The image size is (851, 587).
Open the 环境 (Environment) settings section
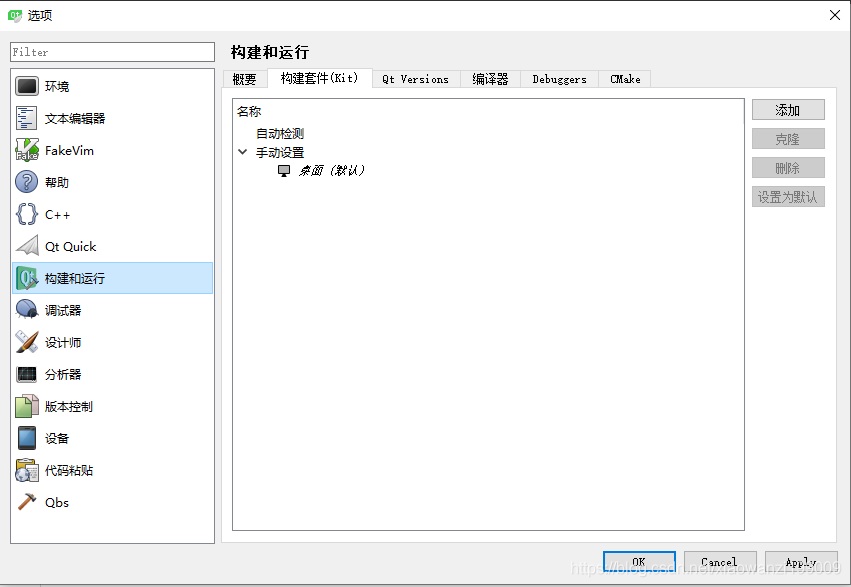pos(61,86)
